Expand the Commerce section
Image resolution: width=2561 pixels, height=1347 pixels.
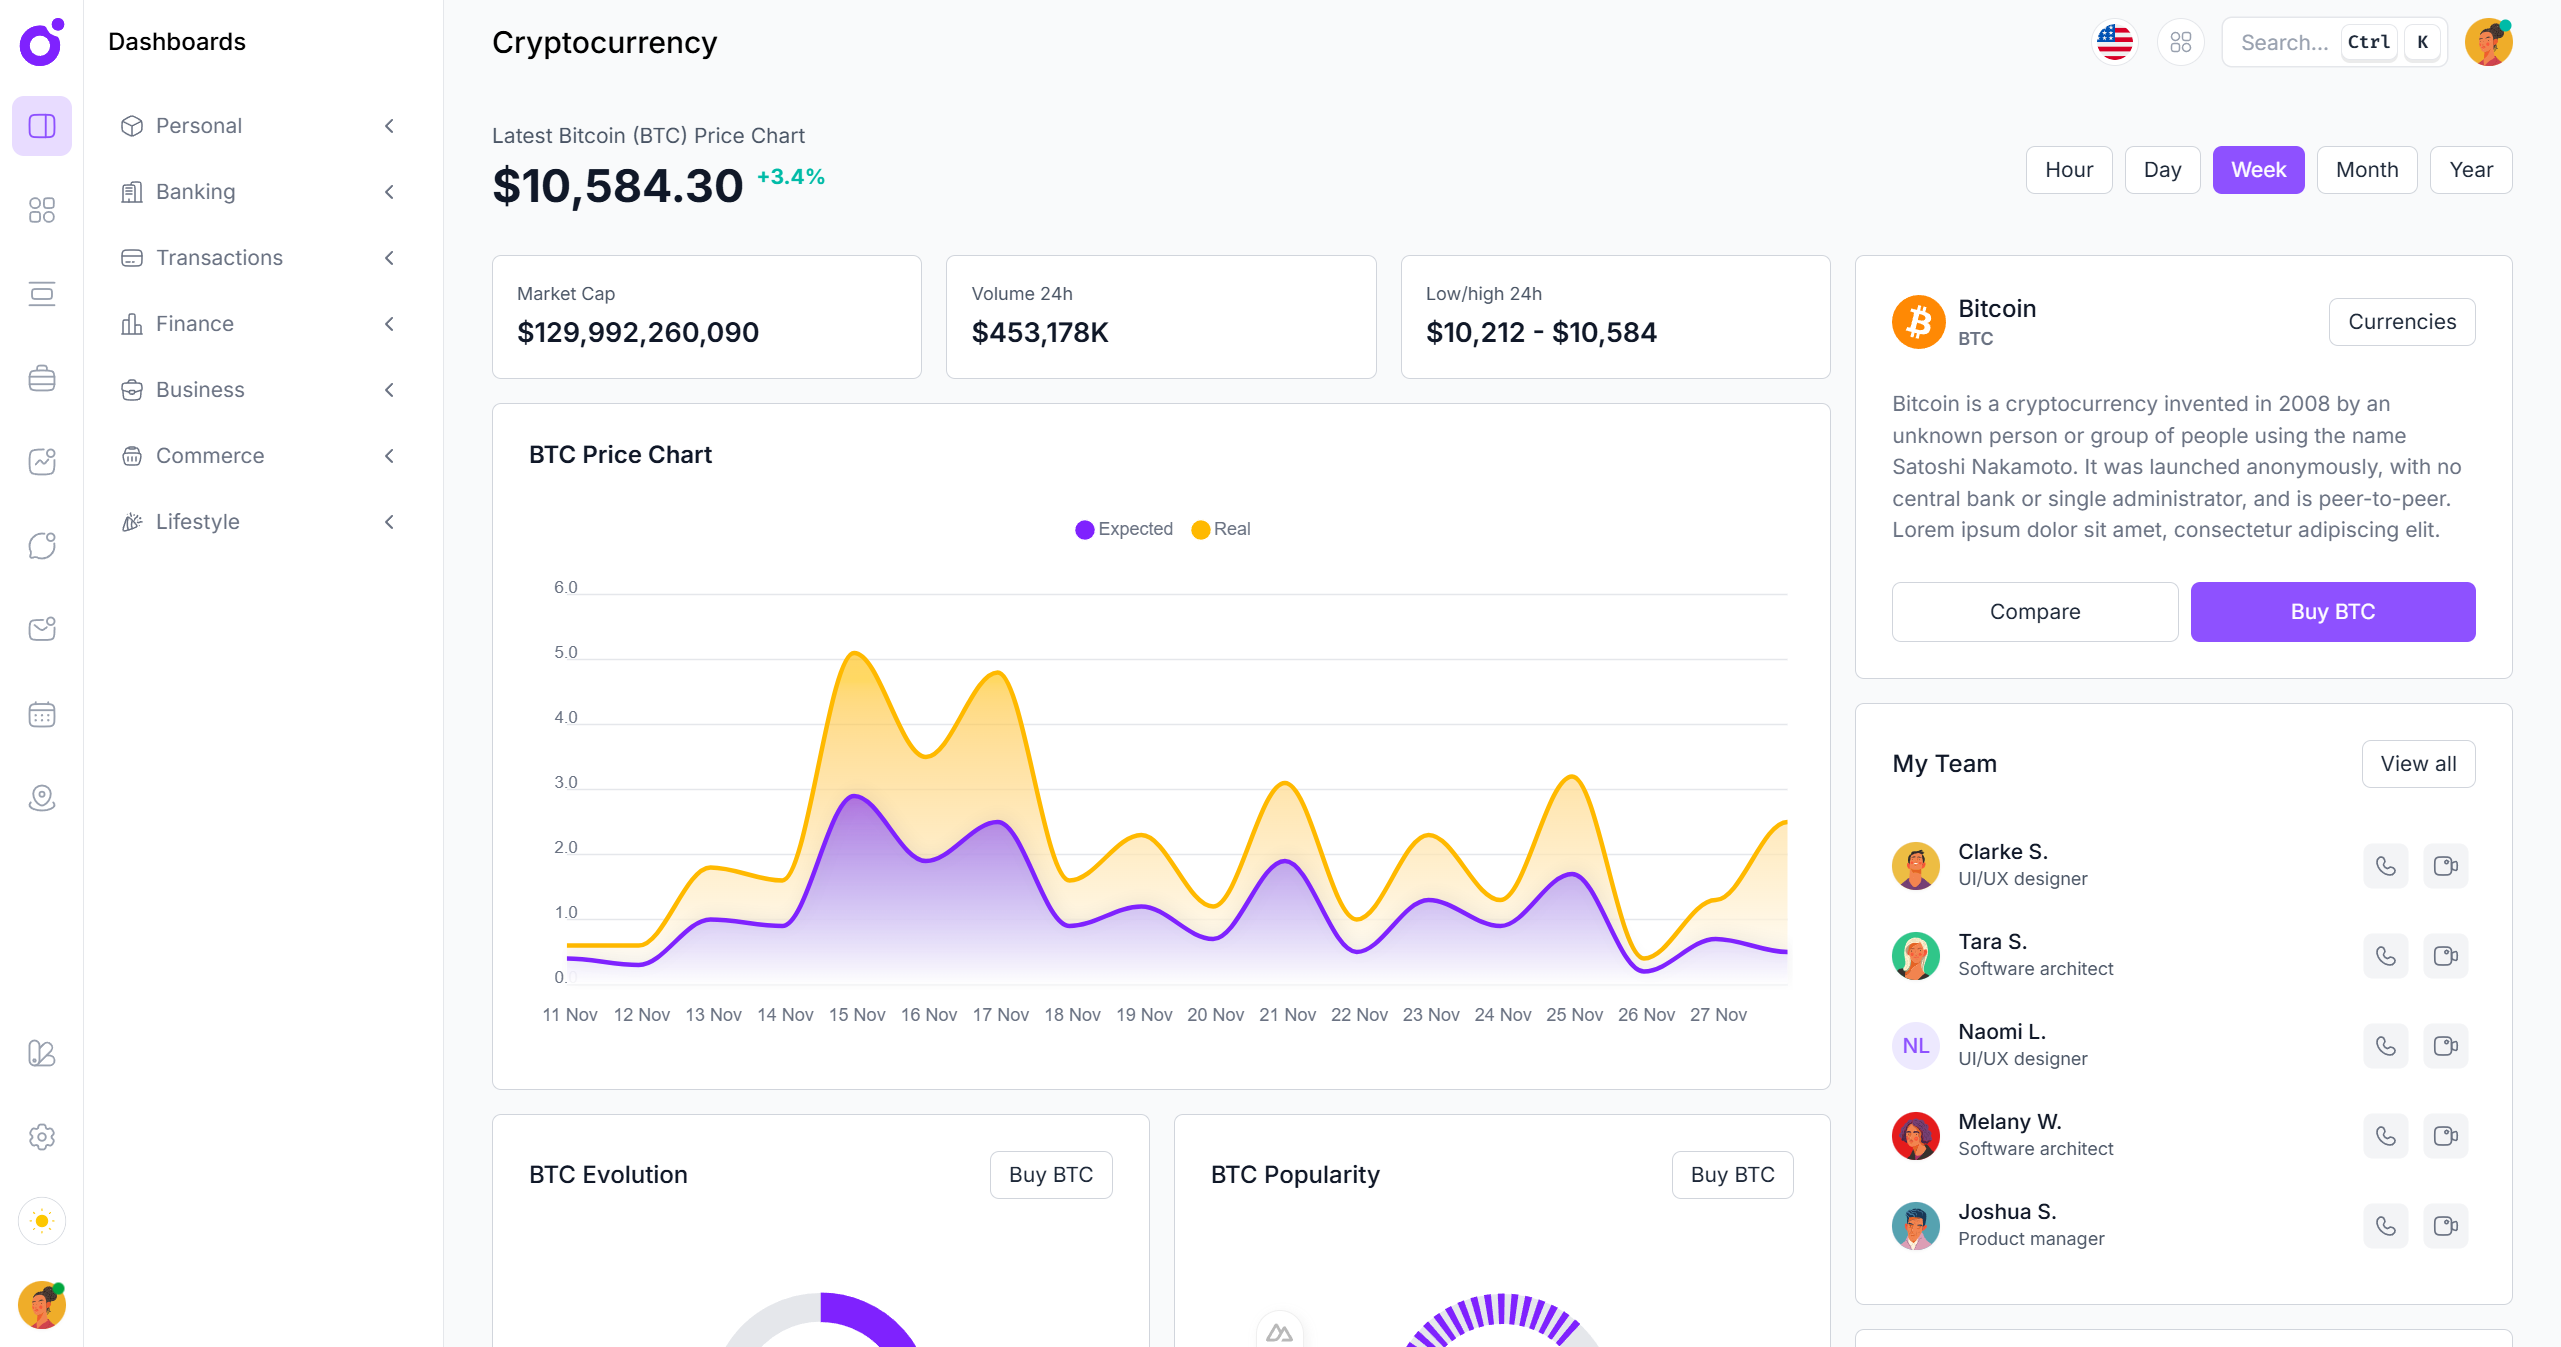coord(208,456)
